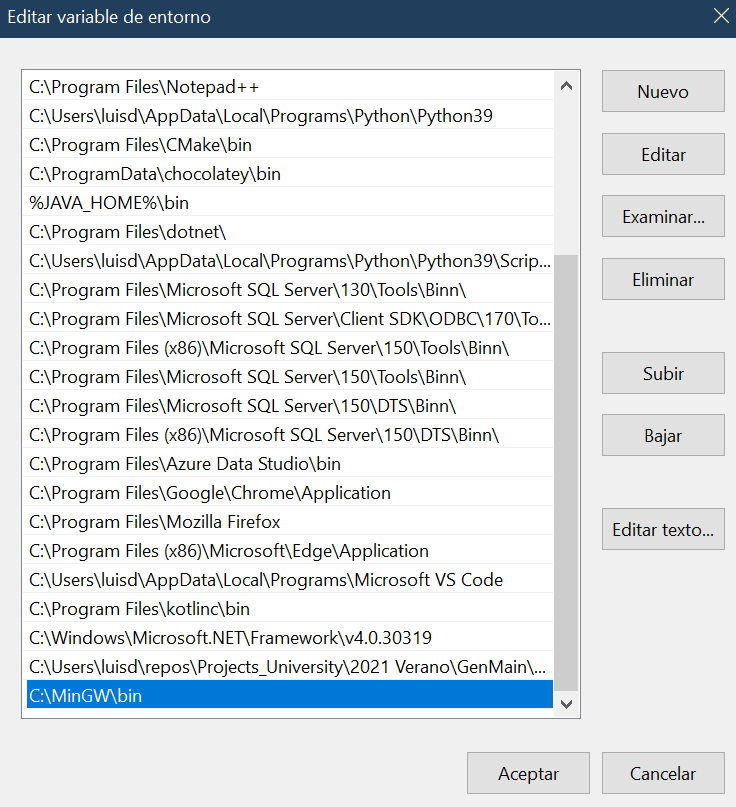The image size is (736, 807).
Task: Select the truncated Python39\Scrip... entry
Action: coord(290,261)
